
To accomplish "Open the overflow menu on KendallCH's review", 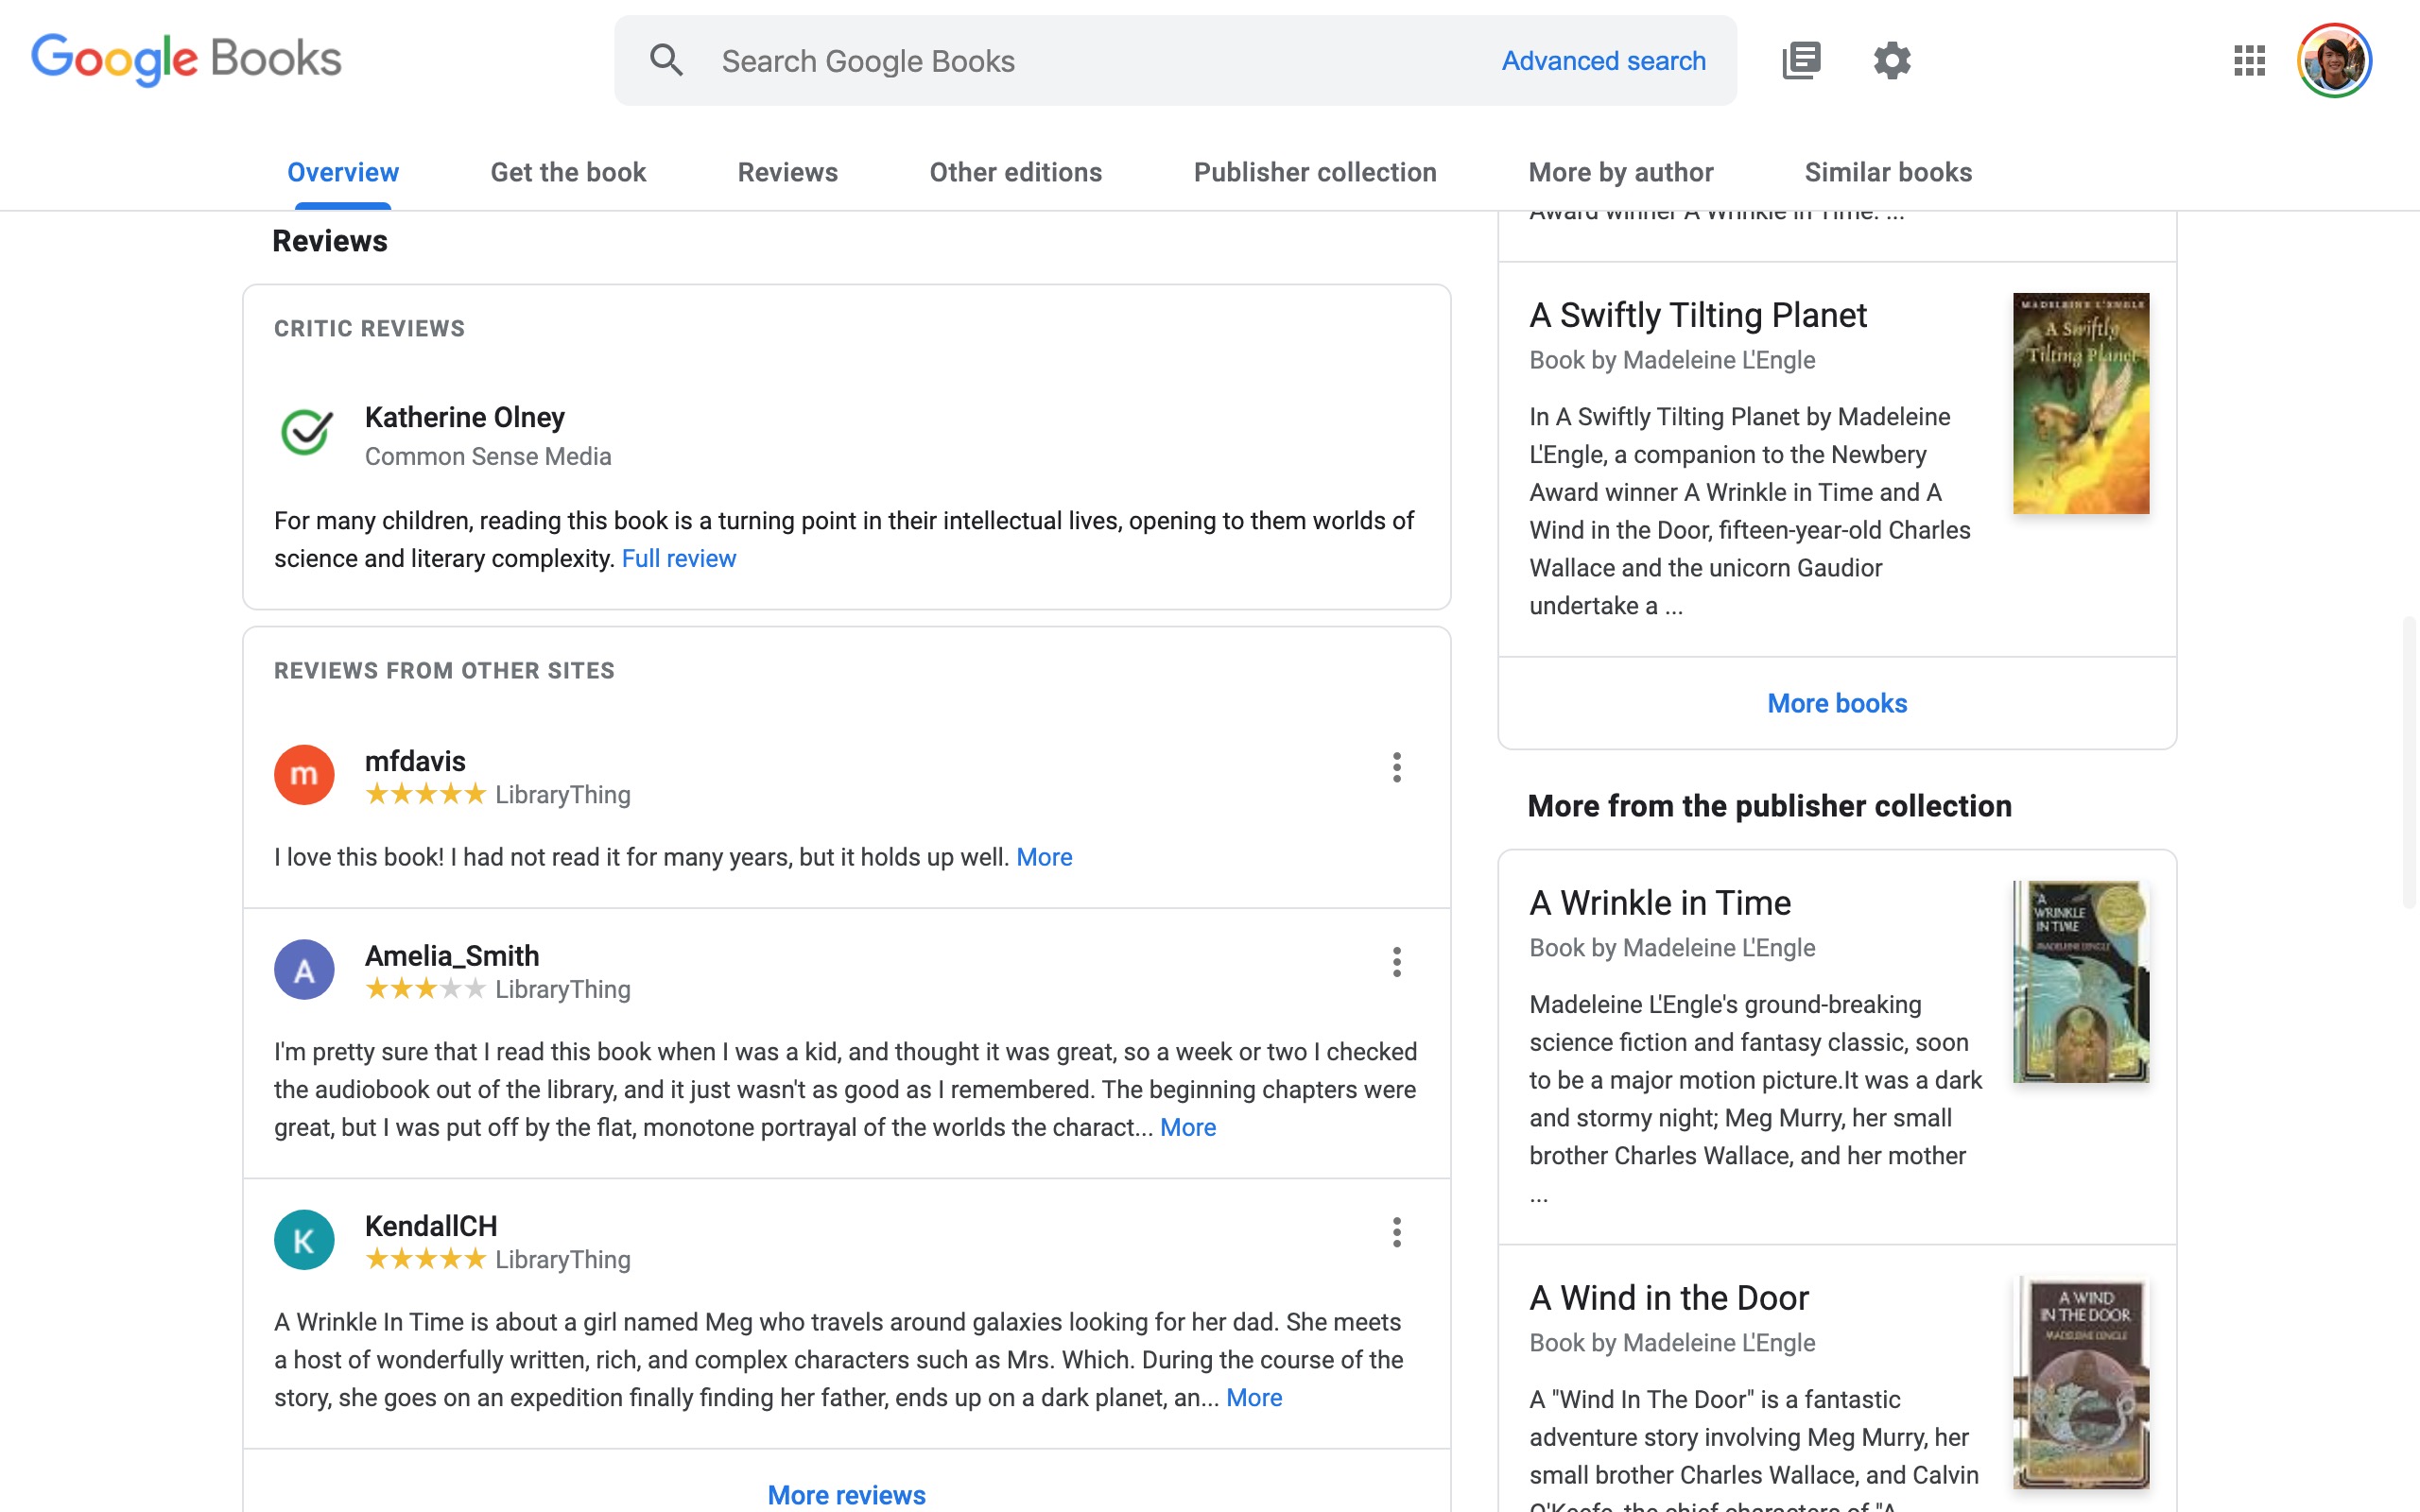I will click(1397, 1232).
